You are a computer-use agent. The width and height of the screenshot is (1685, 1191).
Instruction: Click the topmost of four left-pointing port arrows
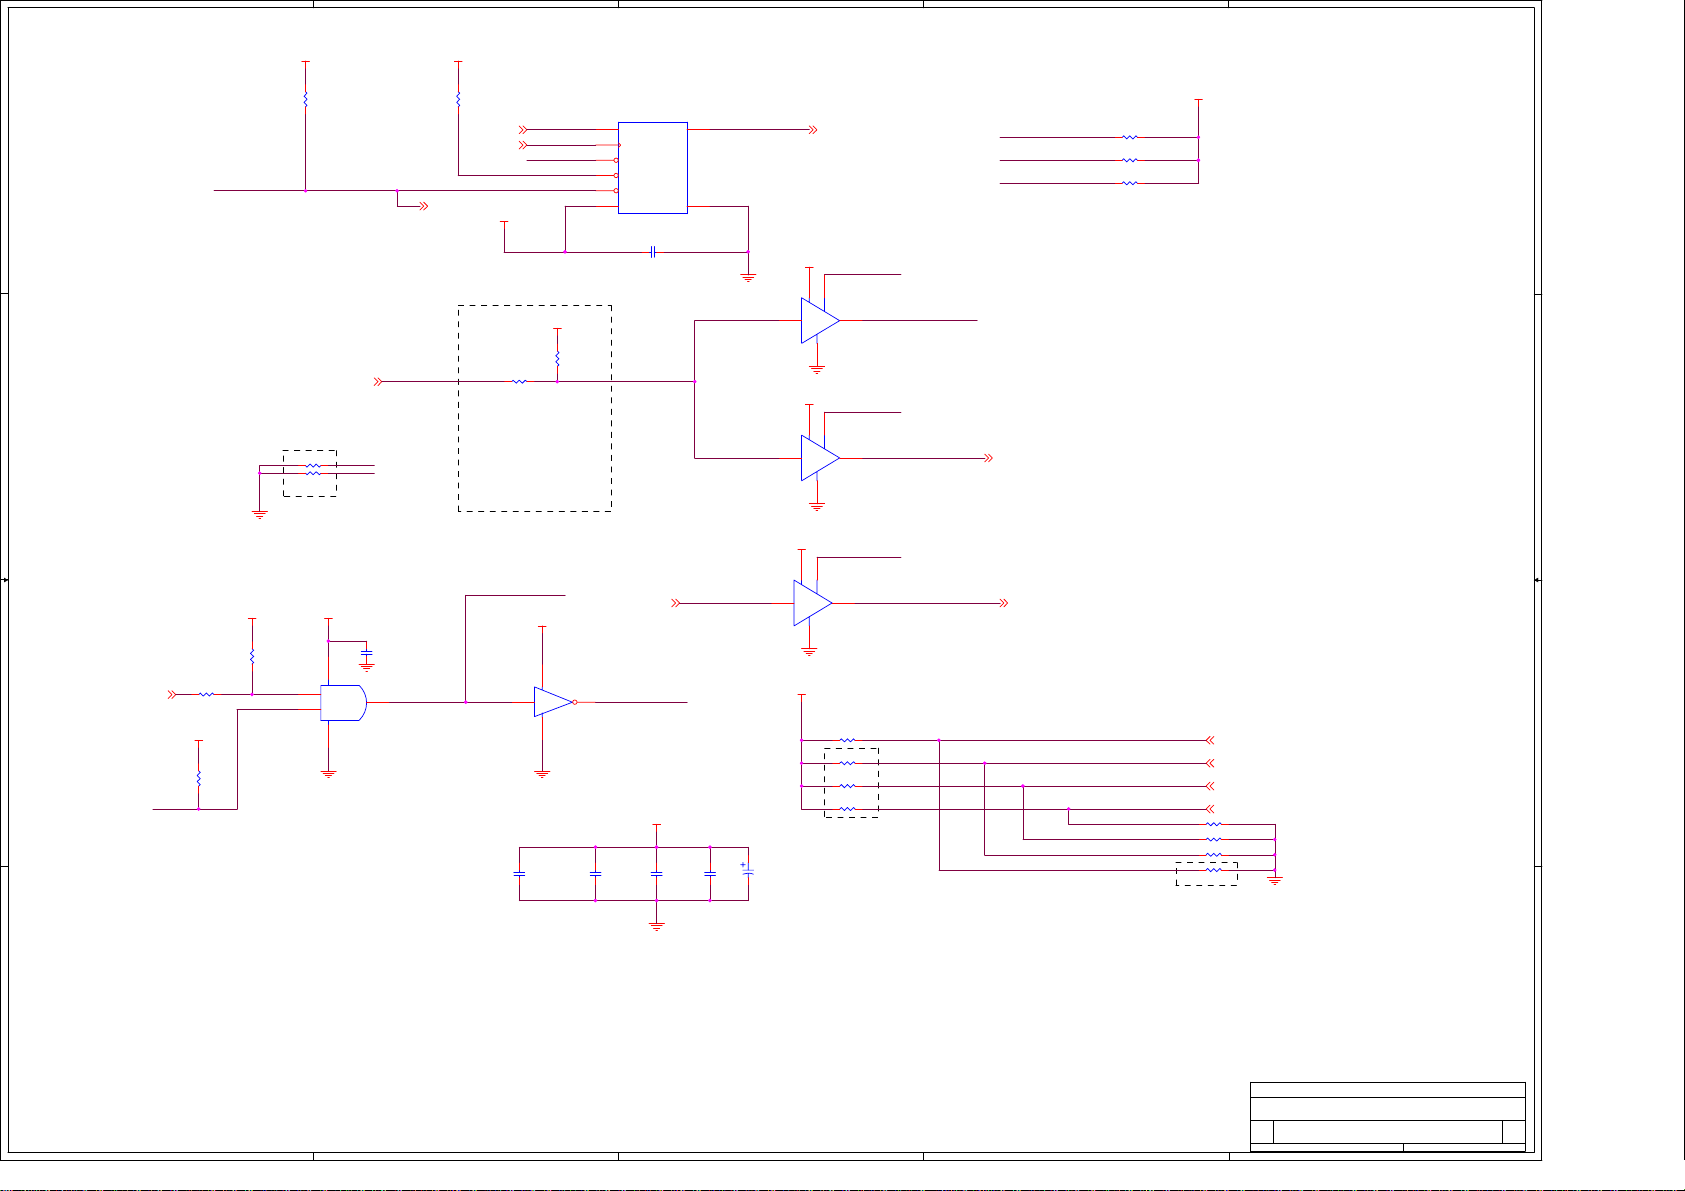click(x=1210, y=741)
